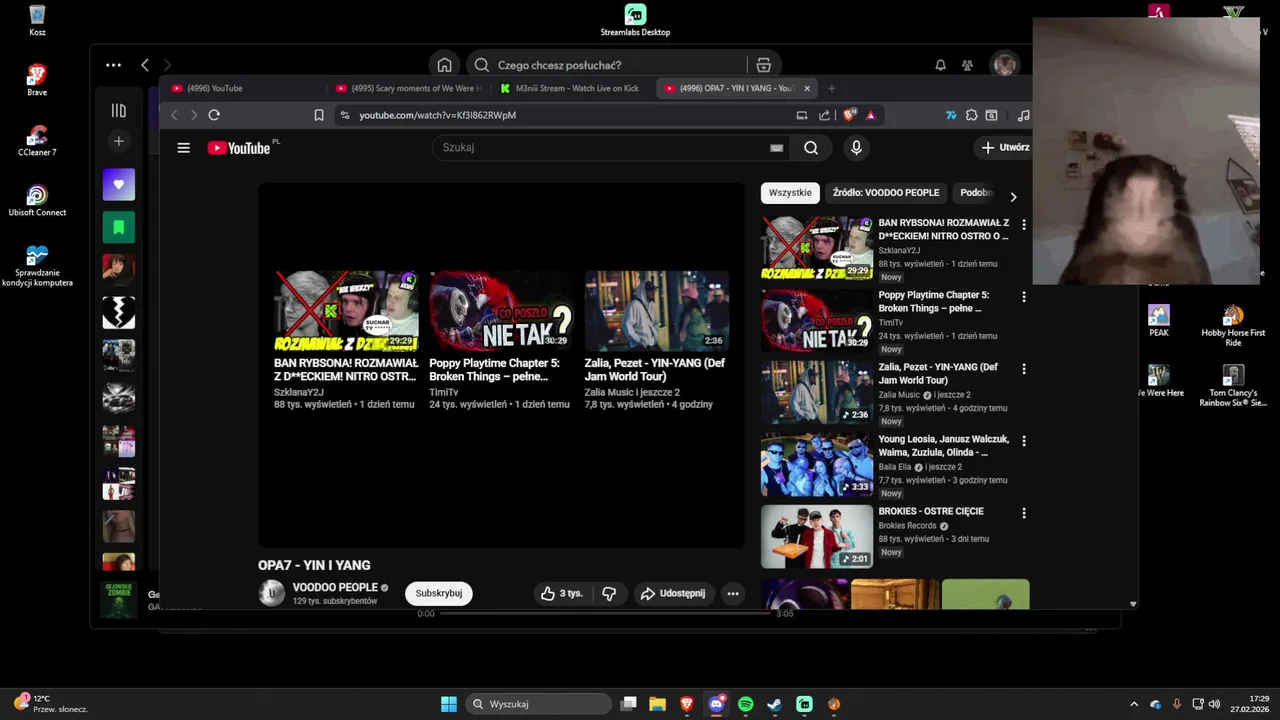Open the on-screen keyboard in the search box
Image resolution: width=1280 pixels, height=720 pixels.
point(776,148)
